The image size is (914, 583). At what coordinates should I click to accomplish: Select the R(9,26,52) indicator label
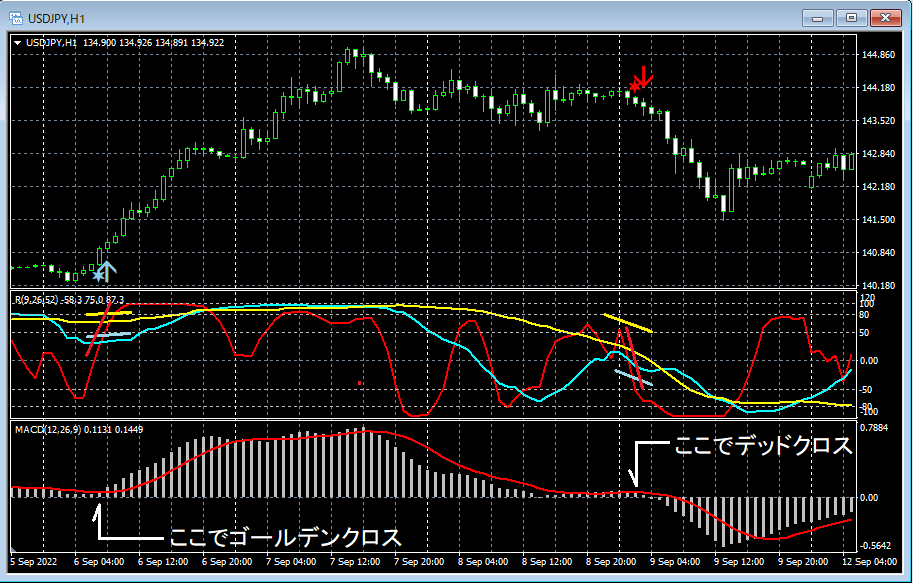tap(69, 300)
